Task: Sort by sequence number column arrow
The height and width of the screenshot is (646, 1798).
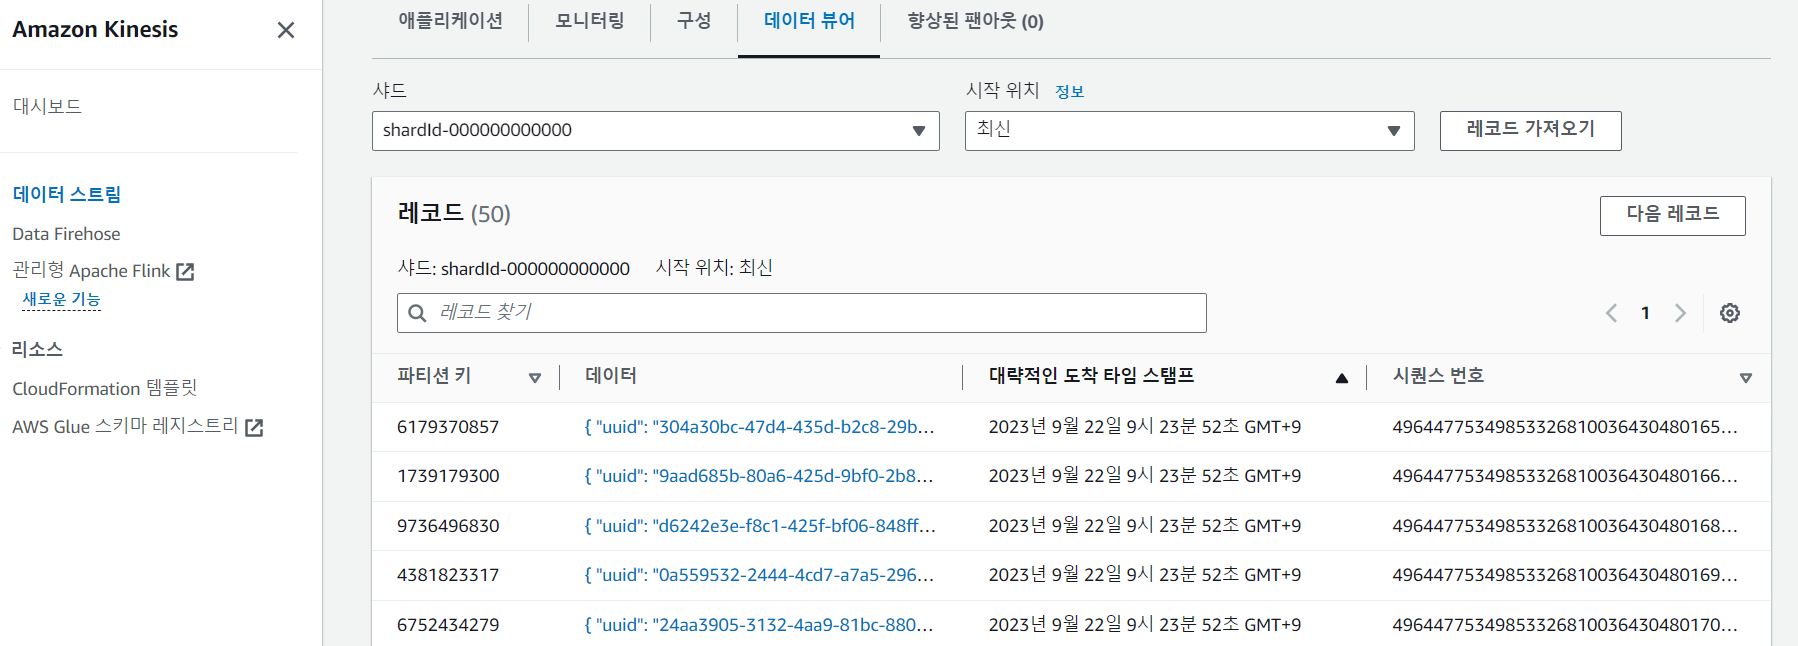Action: 1746,378
